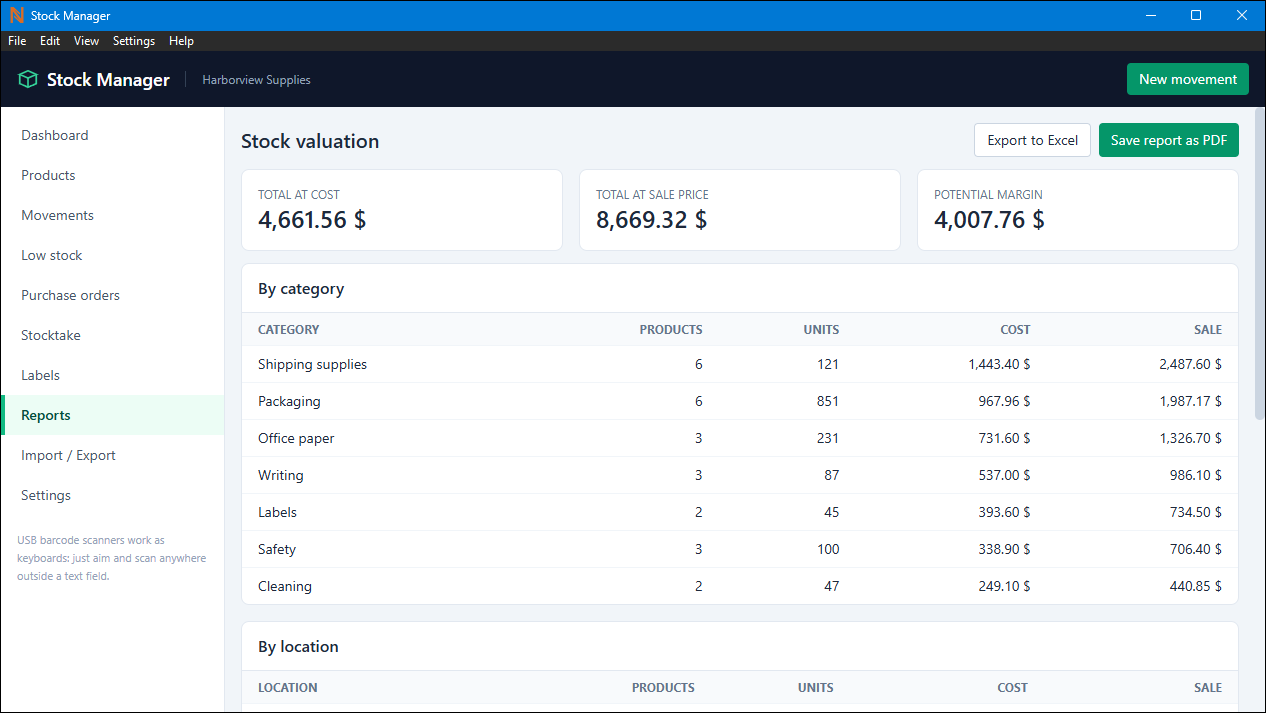
Task: Click the SALE header in By category table
Action: [x=1207, y=329]
